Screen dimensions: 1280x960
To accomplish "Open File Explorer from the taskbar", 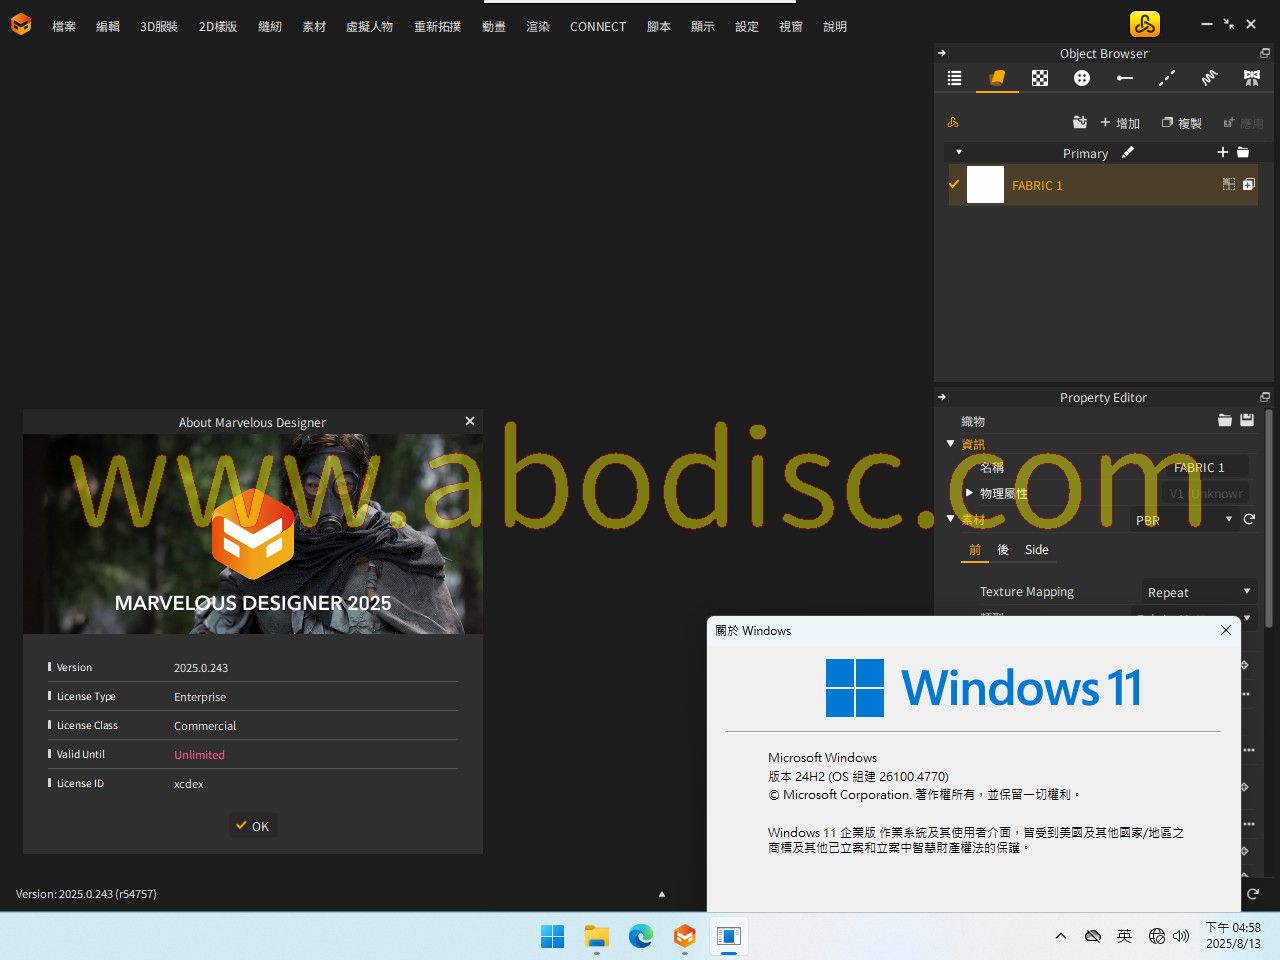I will tap(597, 936).
